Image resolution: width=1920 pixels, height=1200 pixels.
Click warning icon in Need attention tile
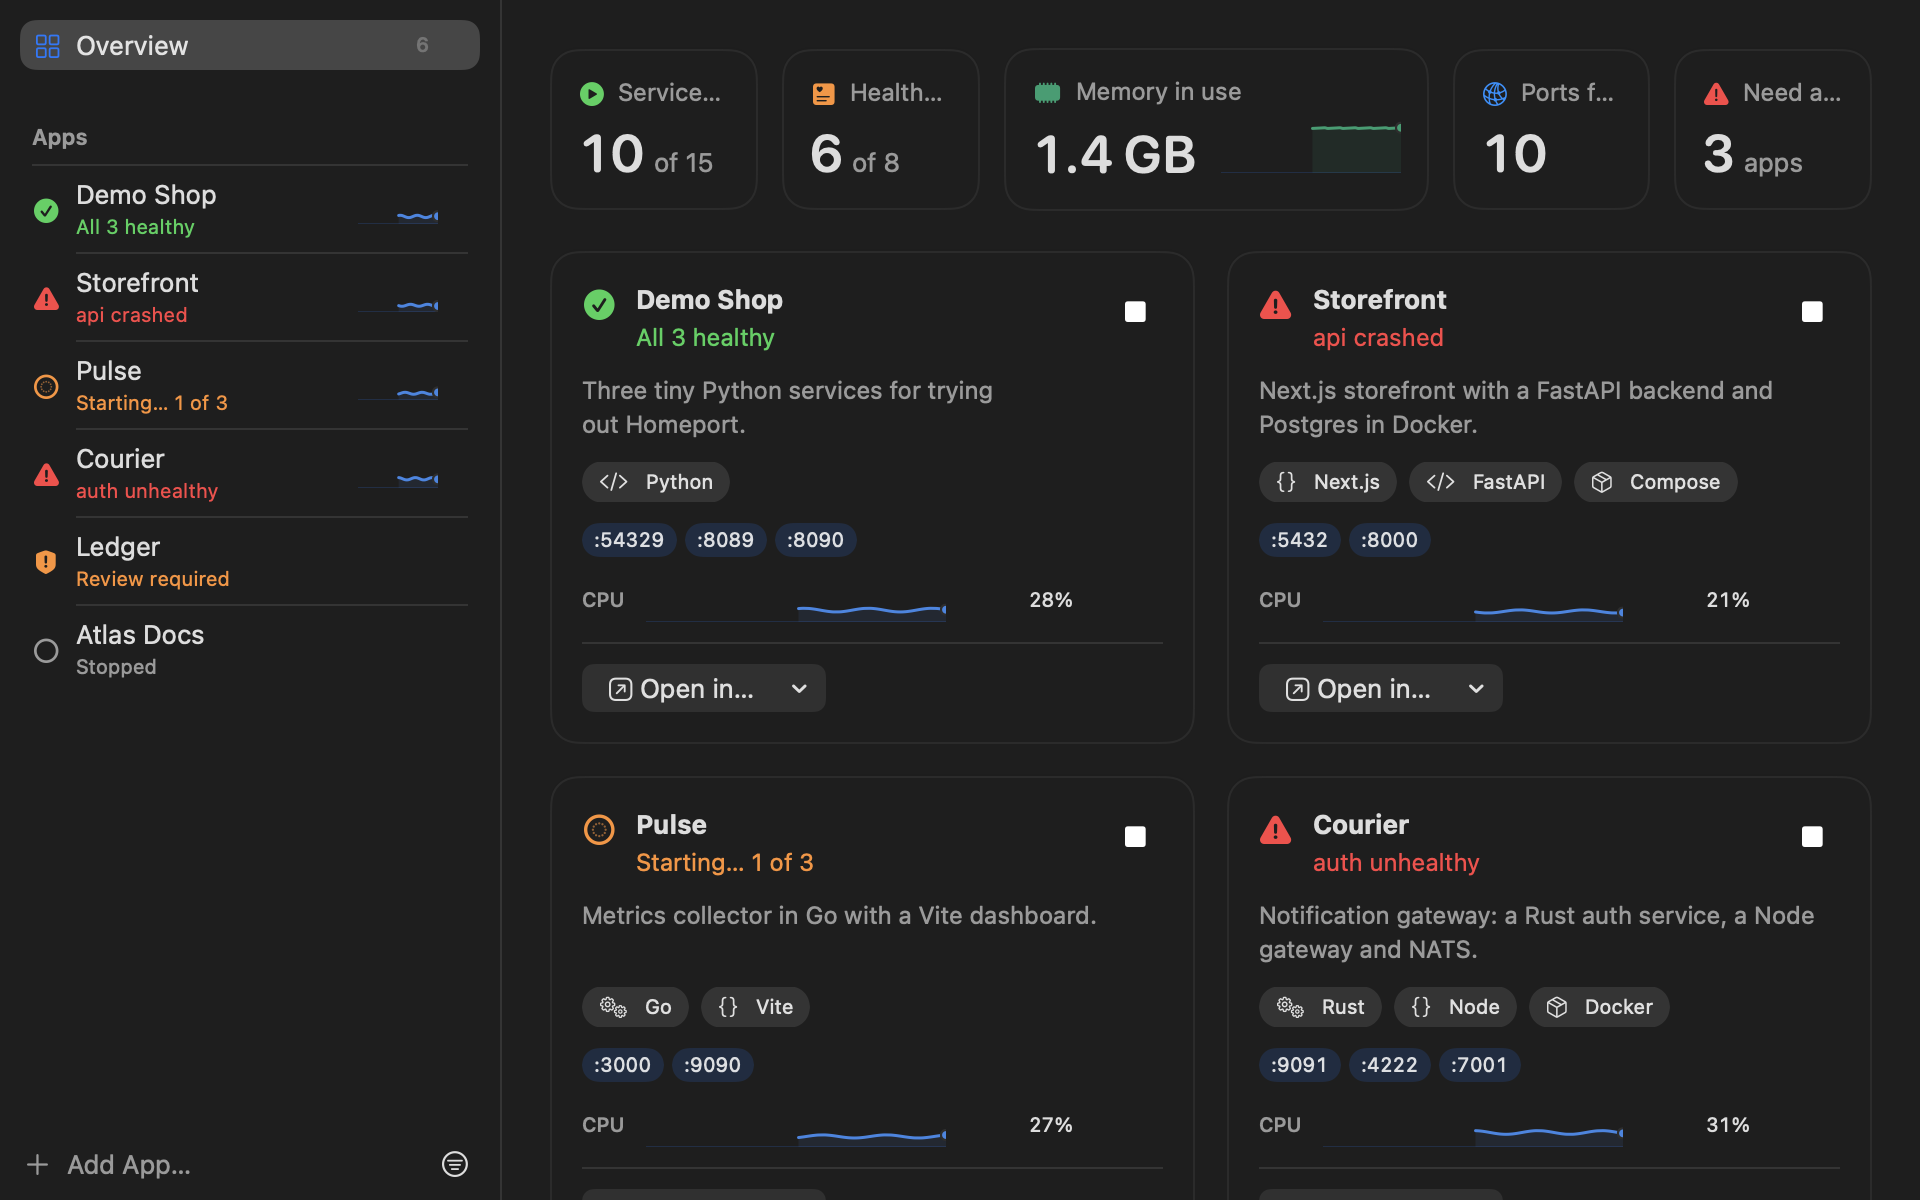1717,94
